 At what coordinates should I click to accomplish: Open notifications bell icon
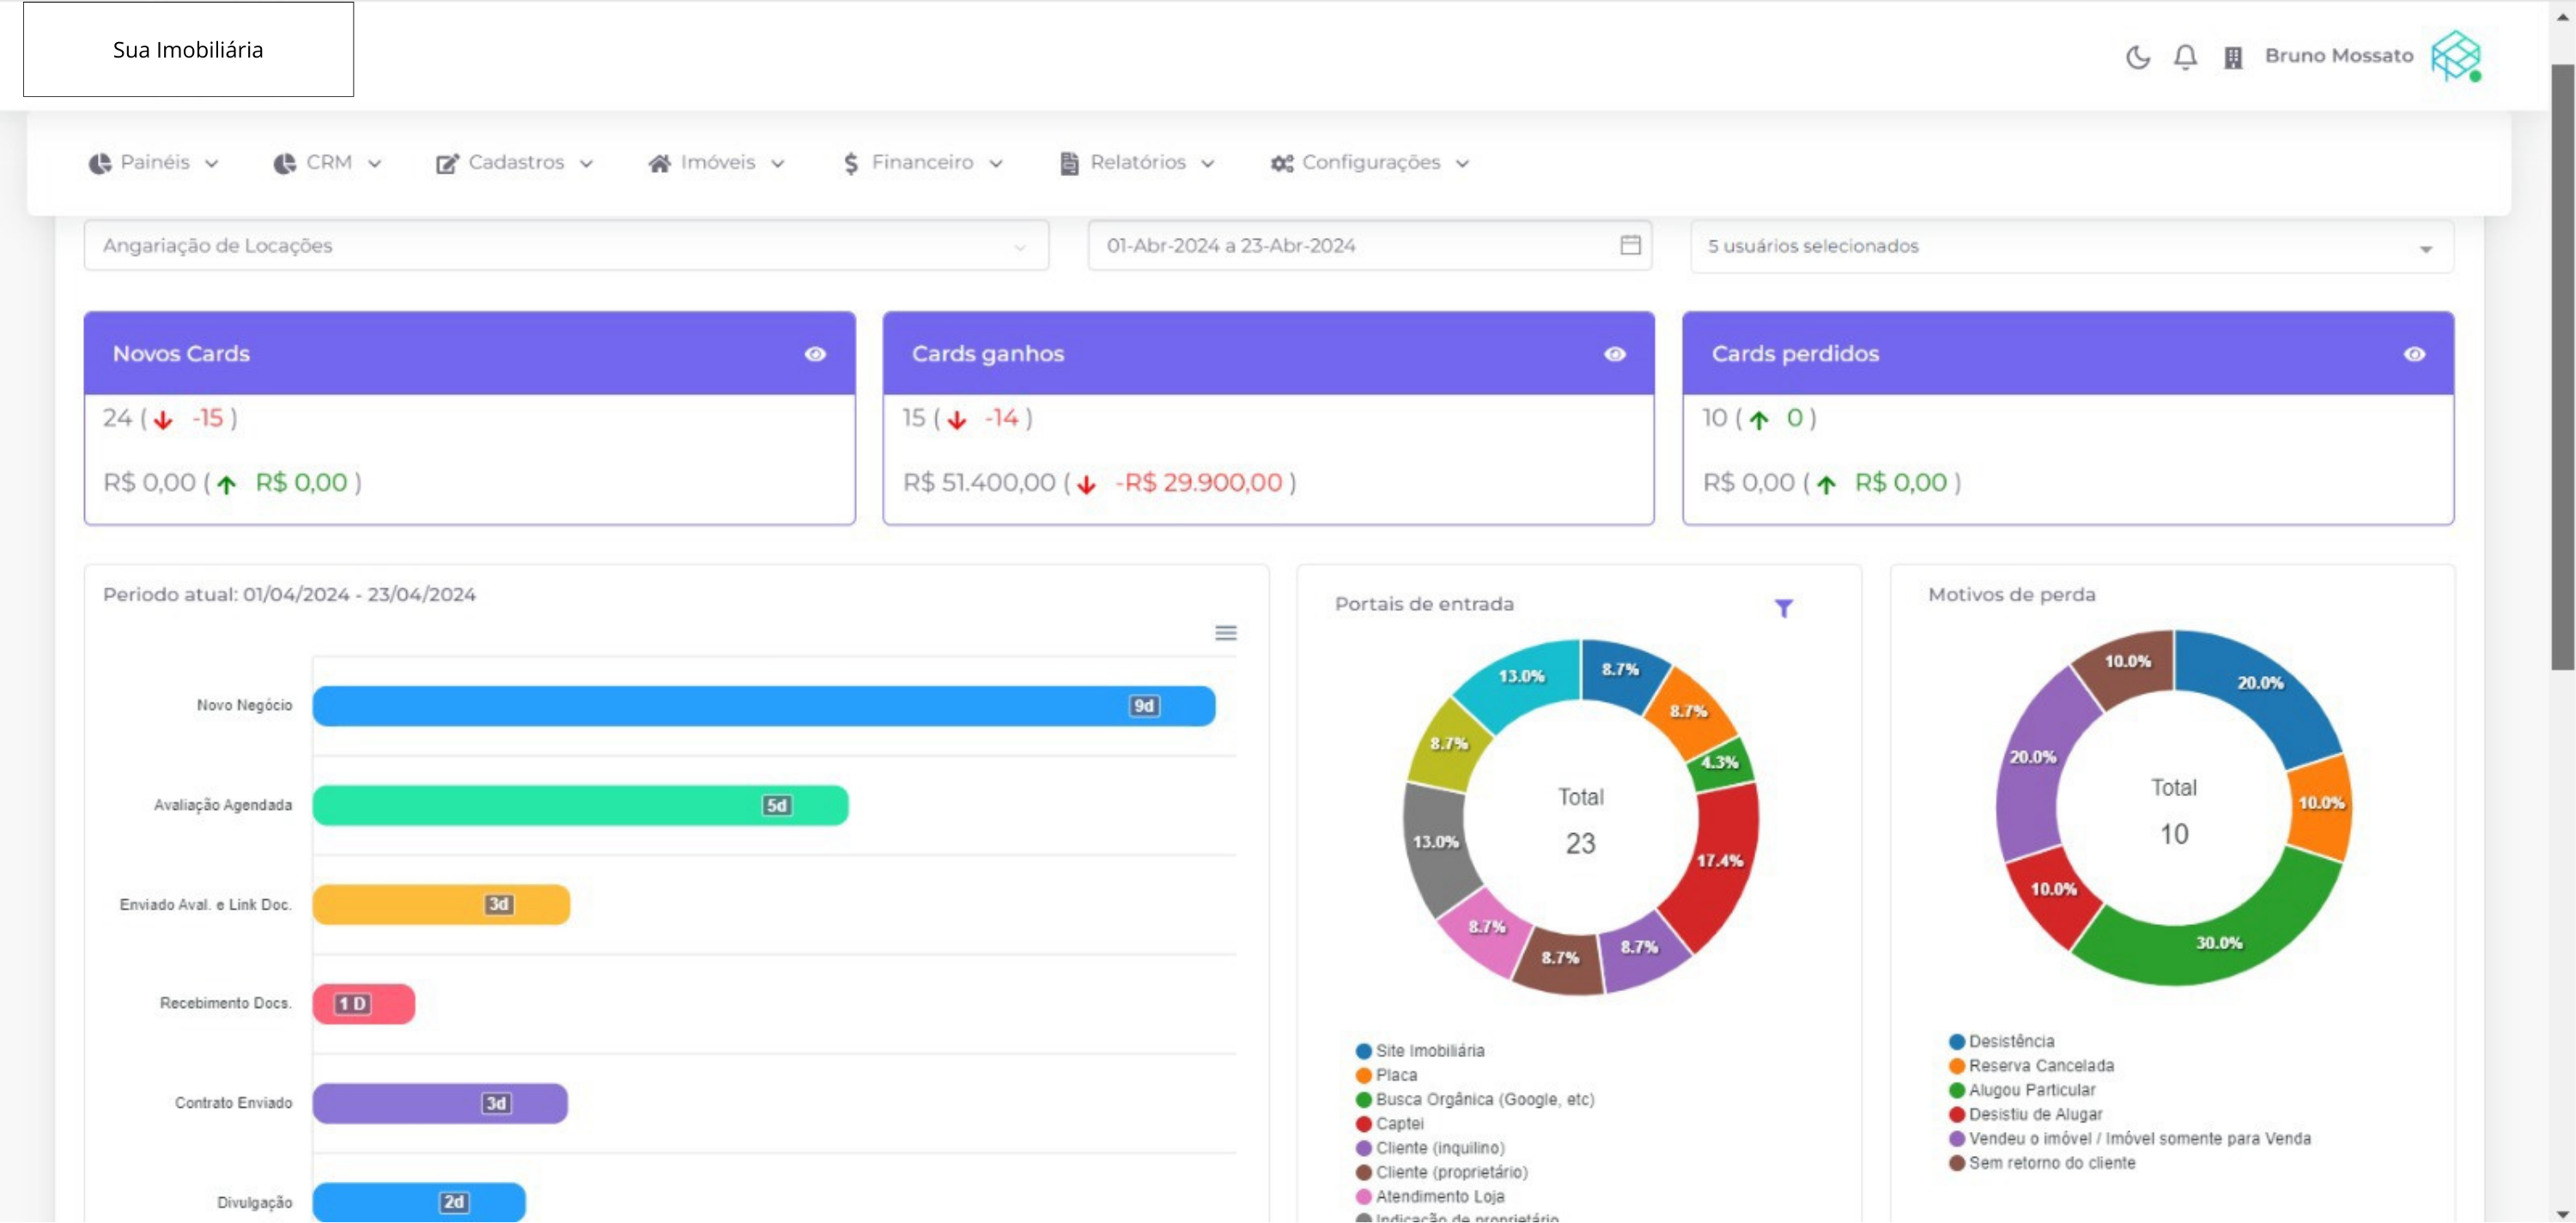(x=2185, y=57)
